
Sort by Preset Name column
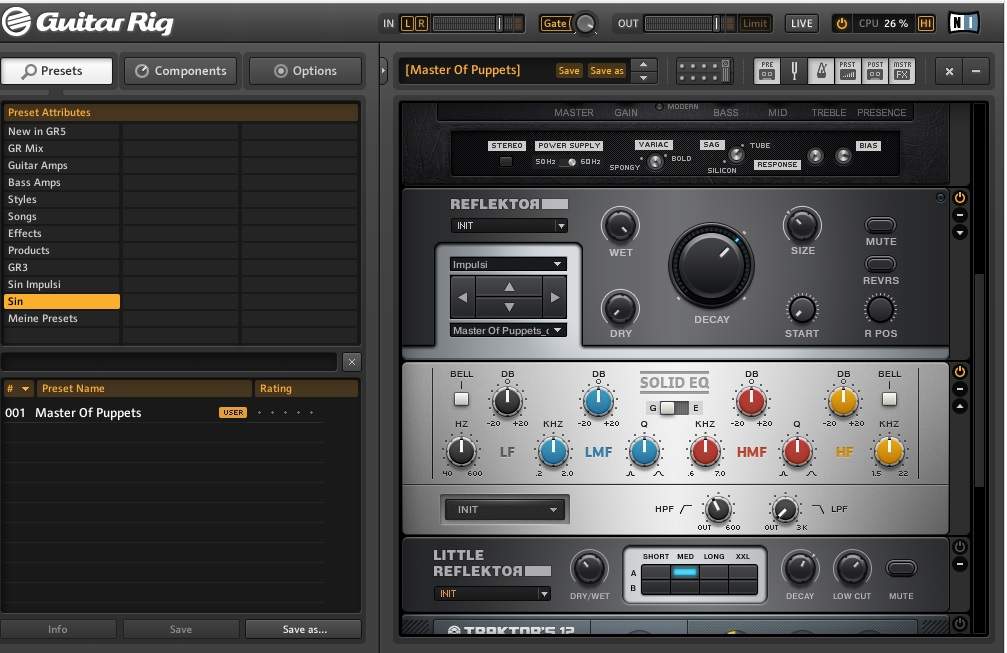pyautogui.click(x=145, y=388)
